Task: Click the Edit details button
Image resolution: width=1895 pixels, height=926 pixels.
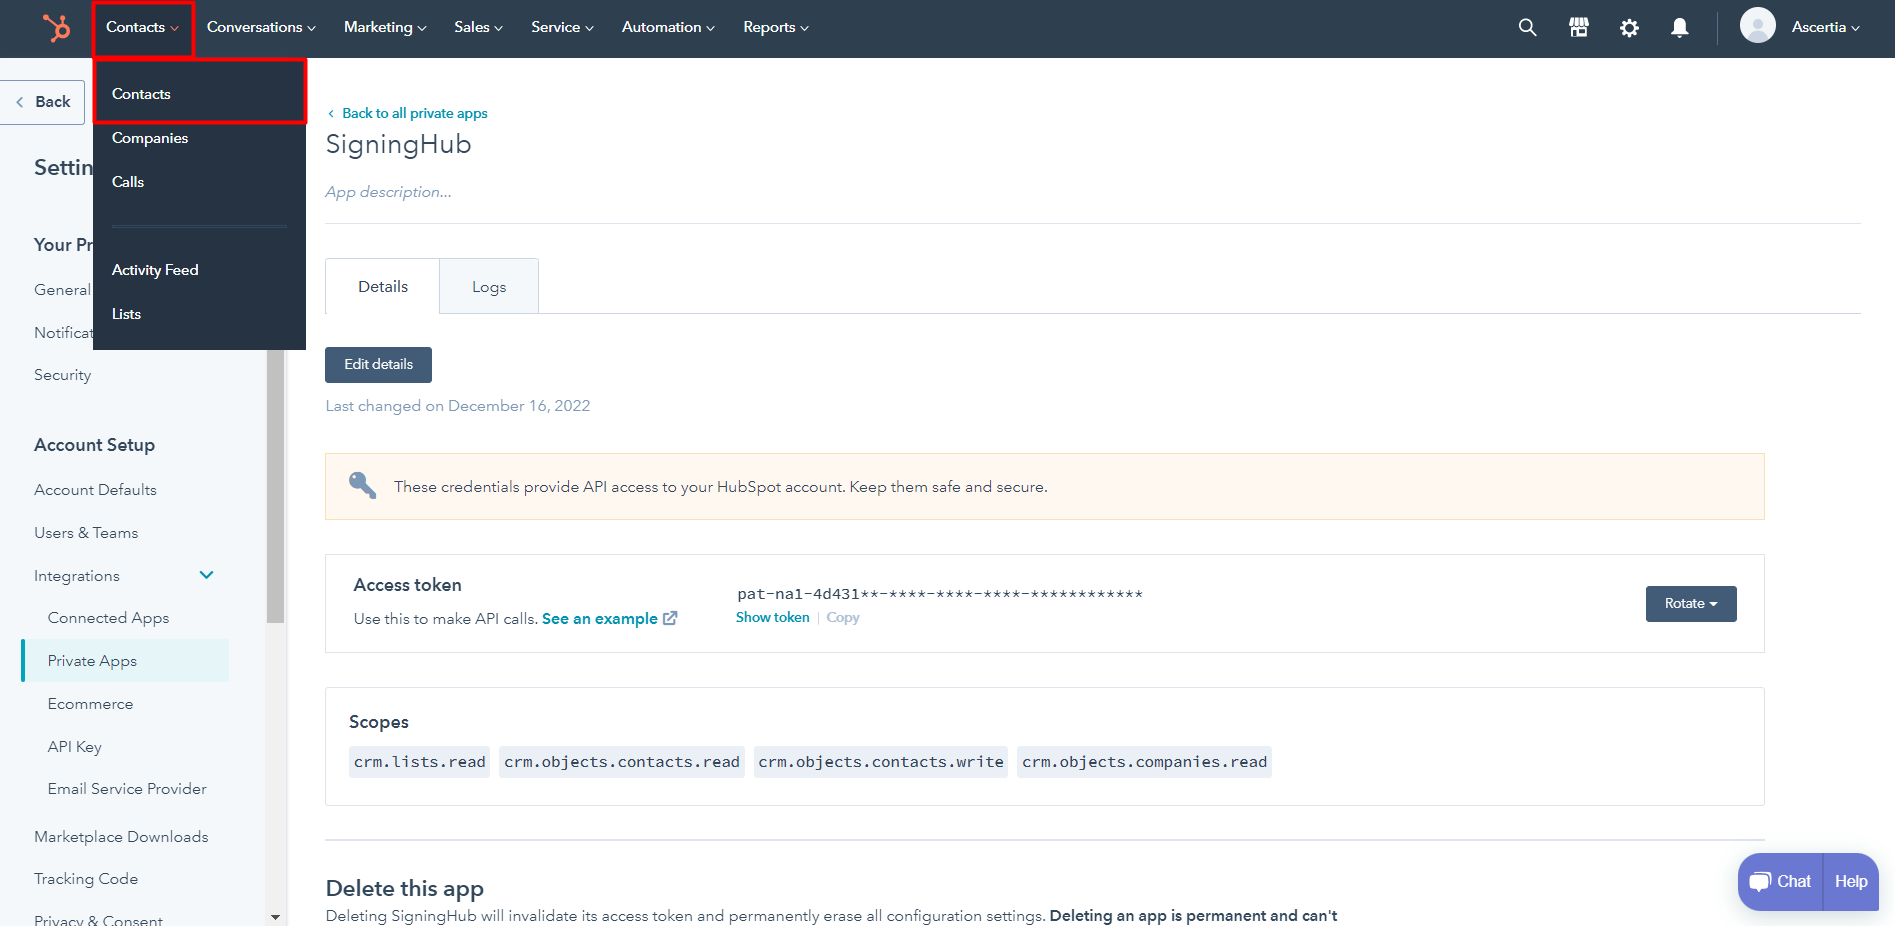Action: (x=378, y=365)
